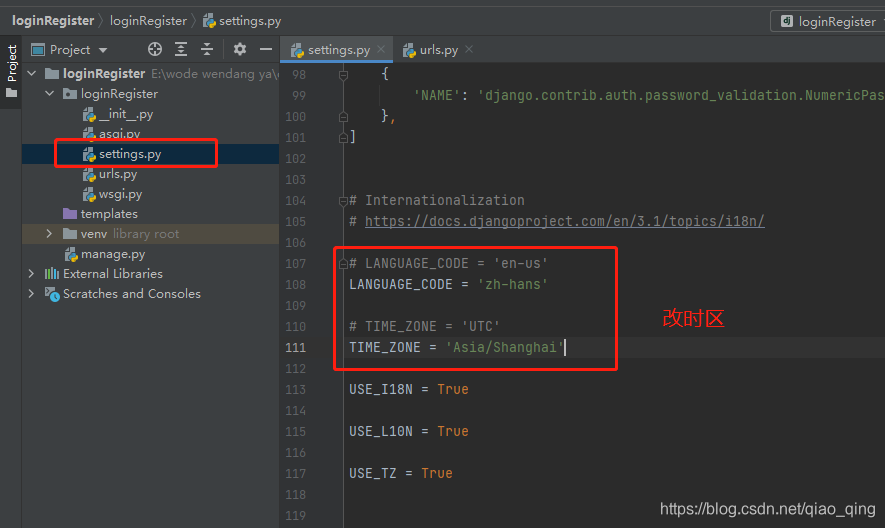
Task: Click the USE_TZ = True line
Action: click(x=401, y=473)
